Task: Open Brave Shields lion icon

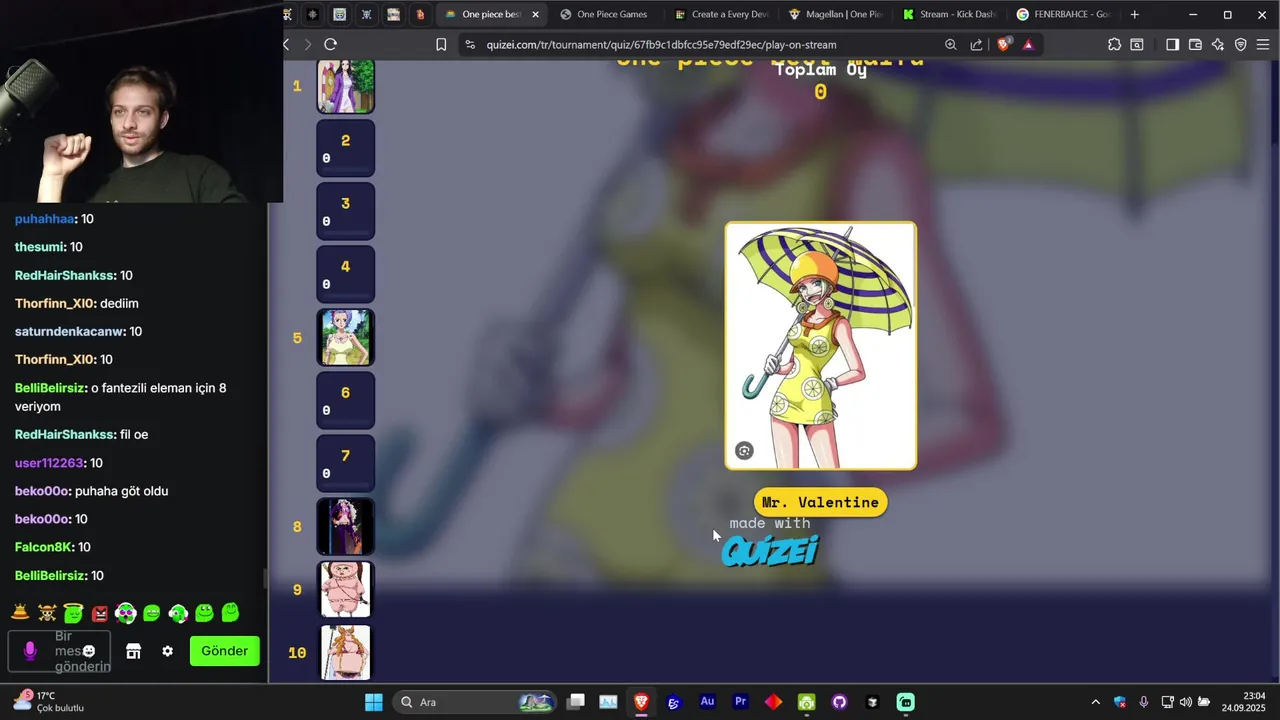Action: 1004,44
